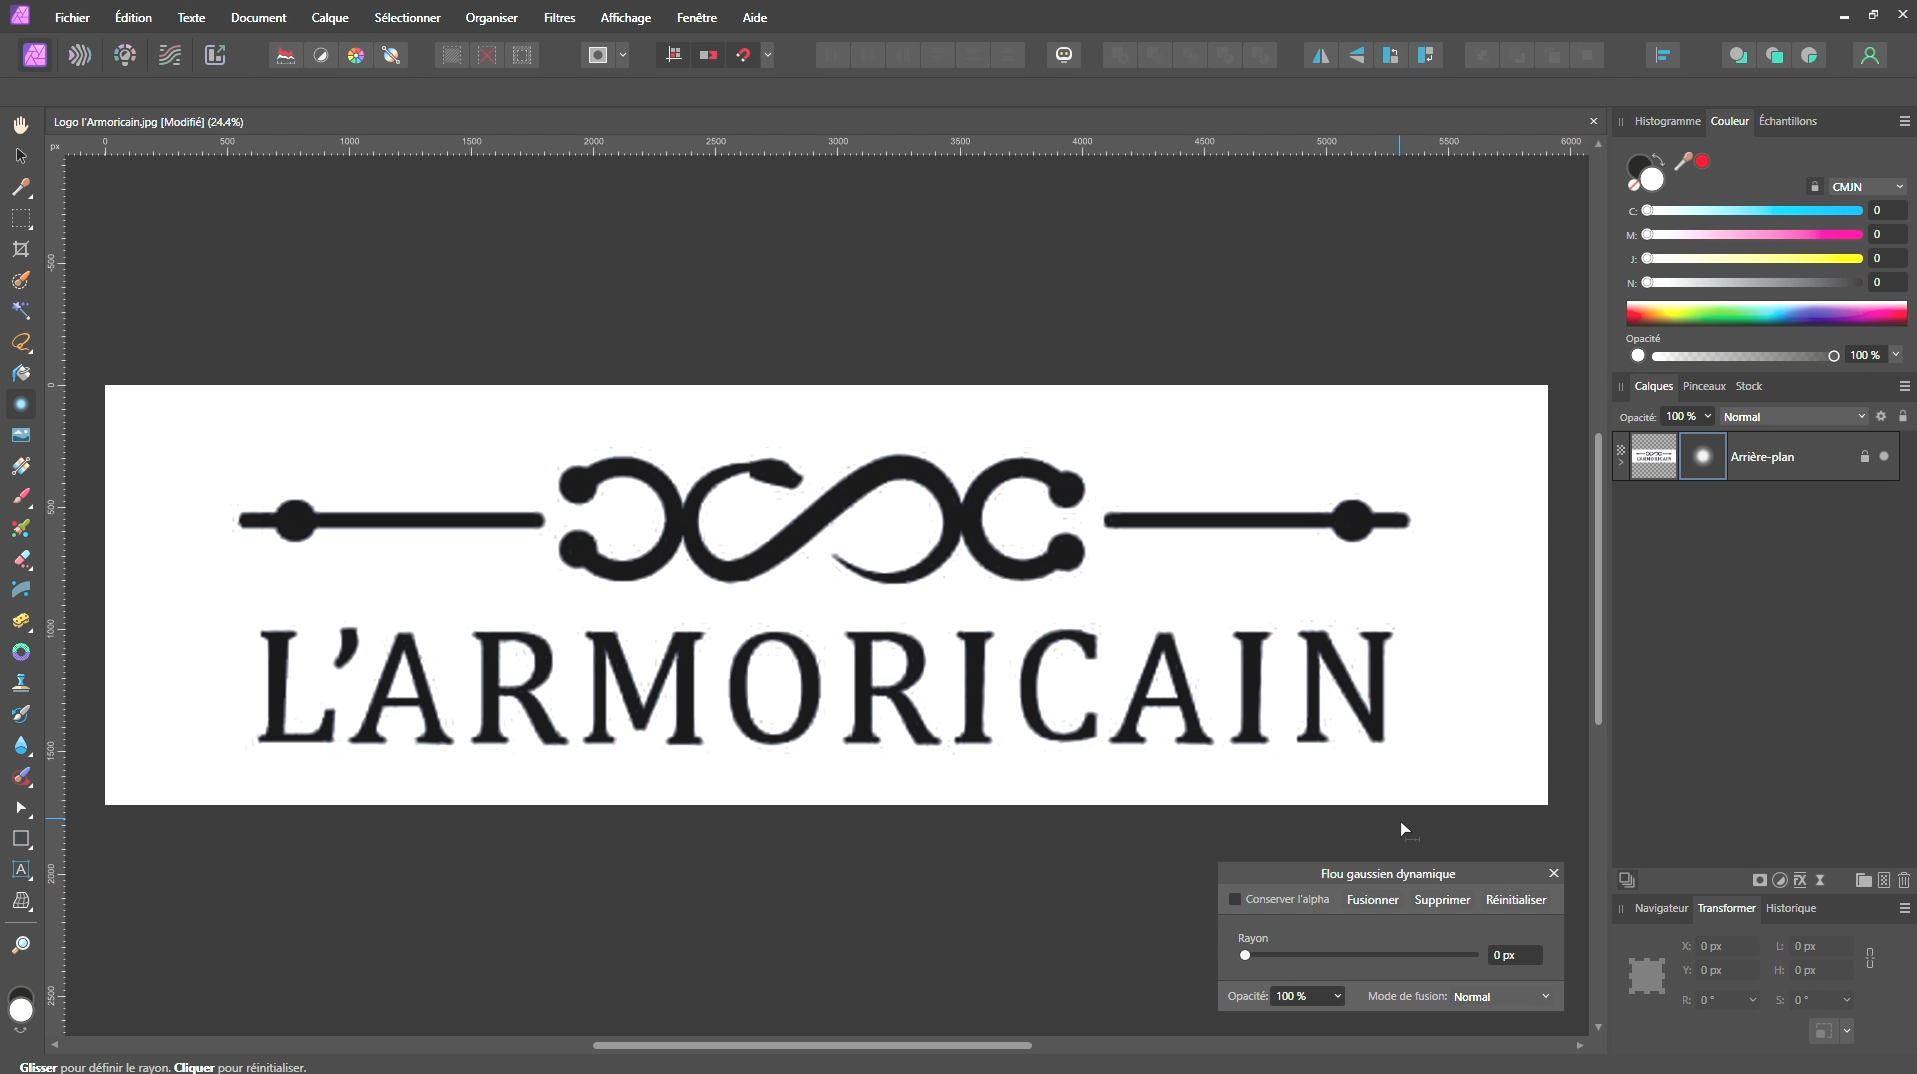Toggle visibility of the Arrière-plan layer
This screenshot has height=1074, width=1917.
click(1884, 457)
